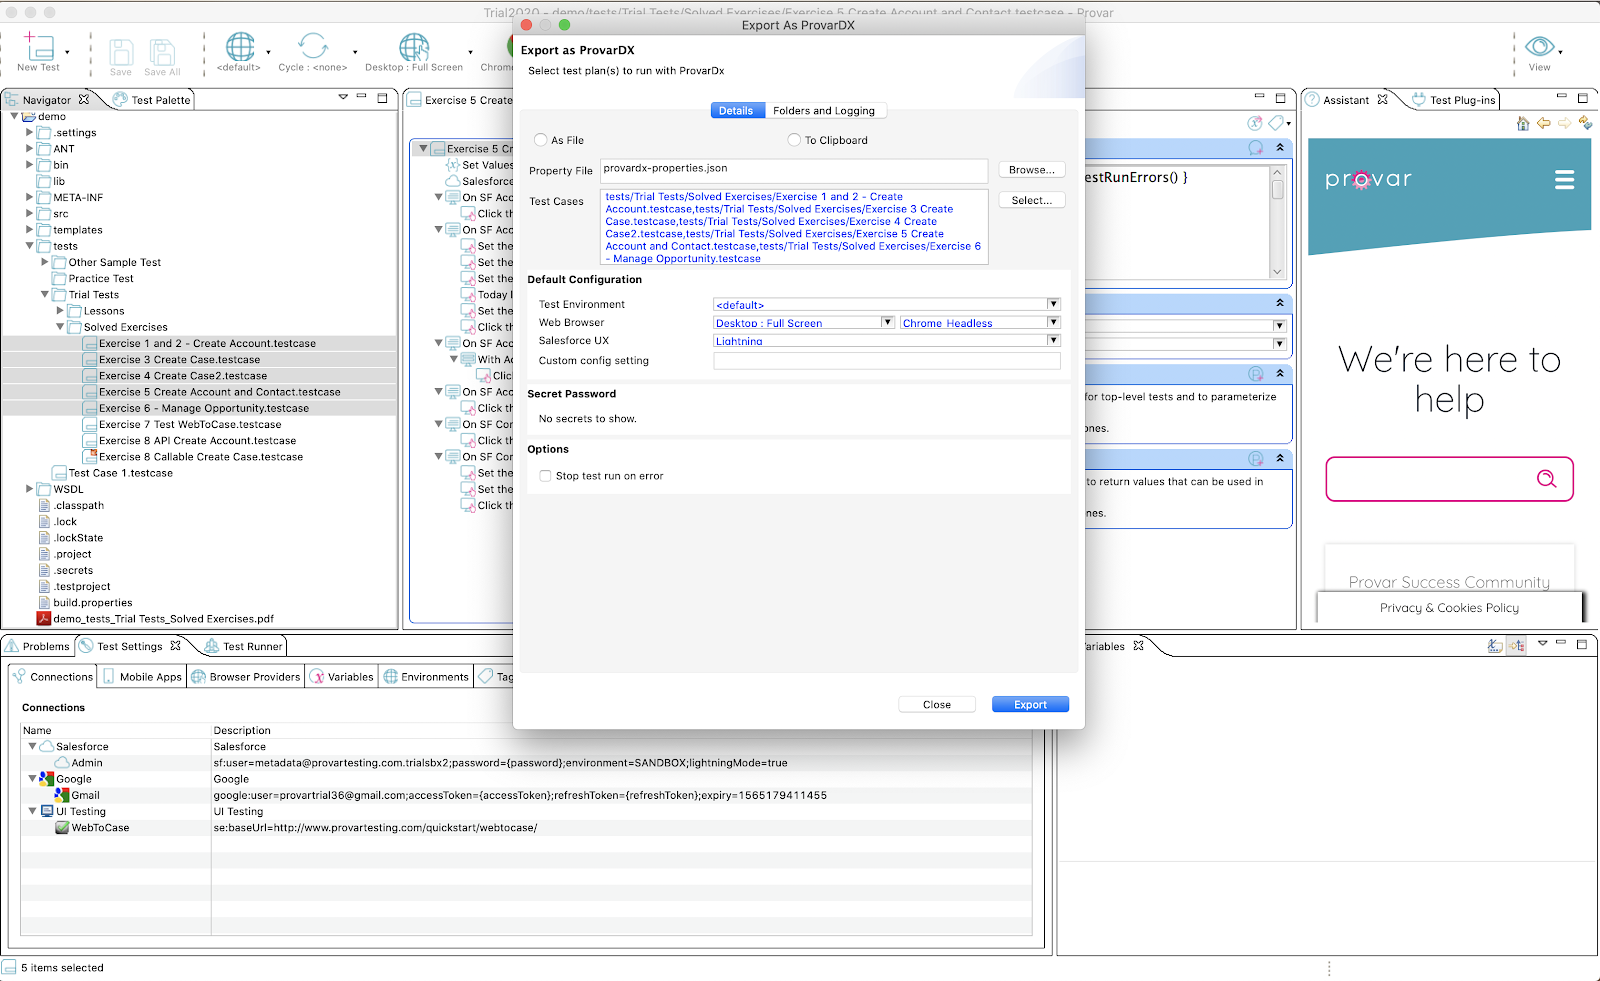The width and height of the screenshot is (1600, 981).
Task: Click the Cycle : <none> toolbar icon
Action: [313, 46]
